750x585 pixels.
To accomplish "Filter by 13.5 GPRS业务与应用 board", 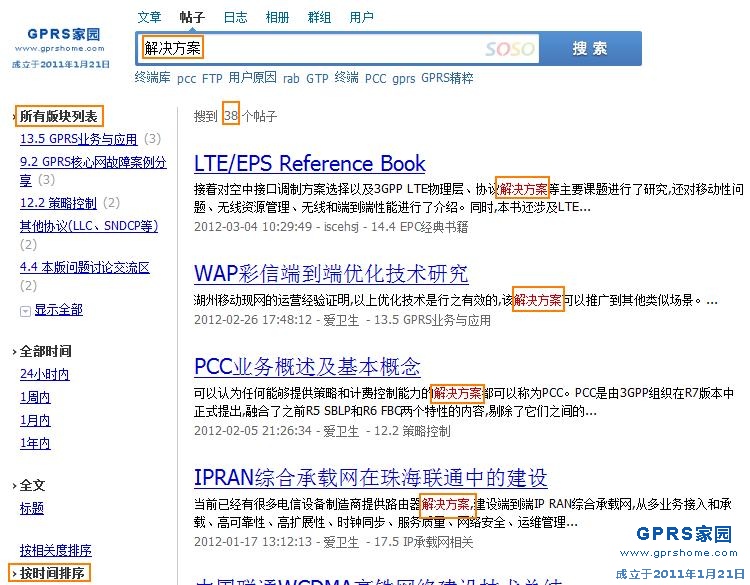I will coord(79,139).
